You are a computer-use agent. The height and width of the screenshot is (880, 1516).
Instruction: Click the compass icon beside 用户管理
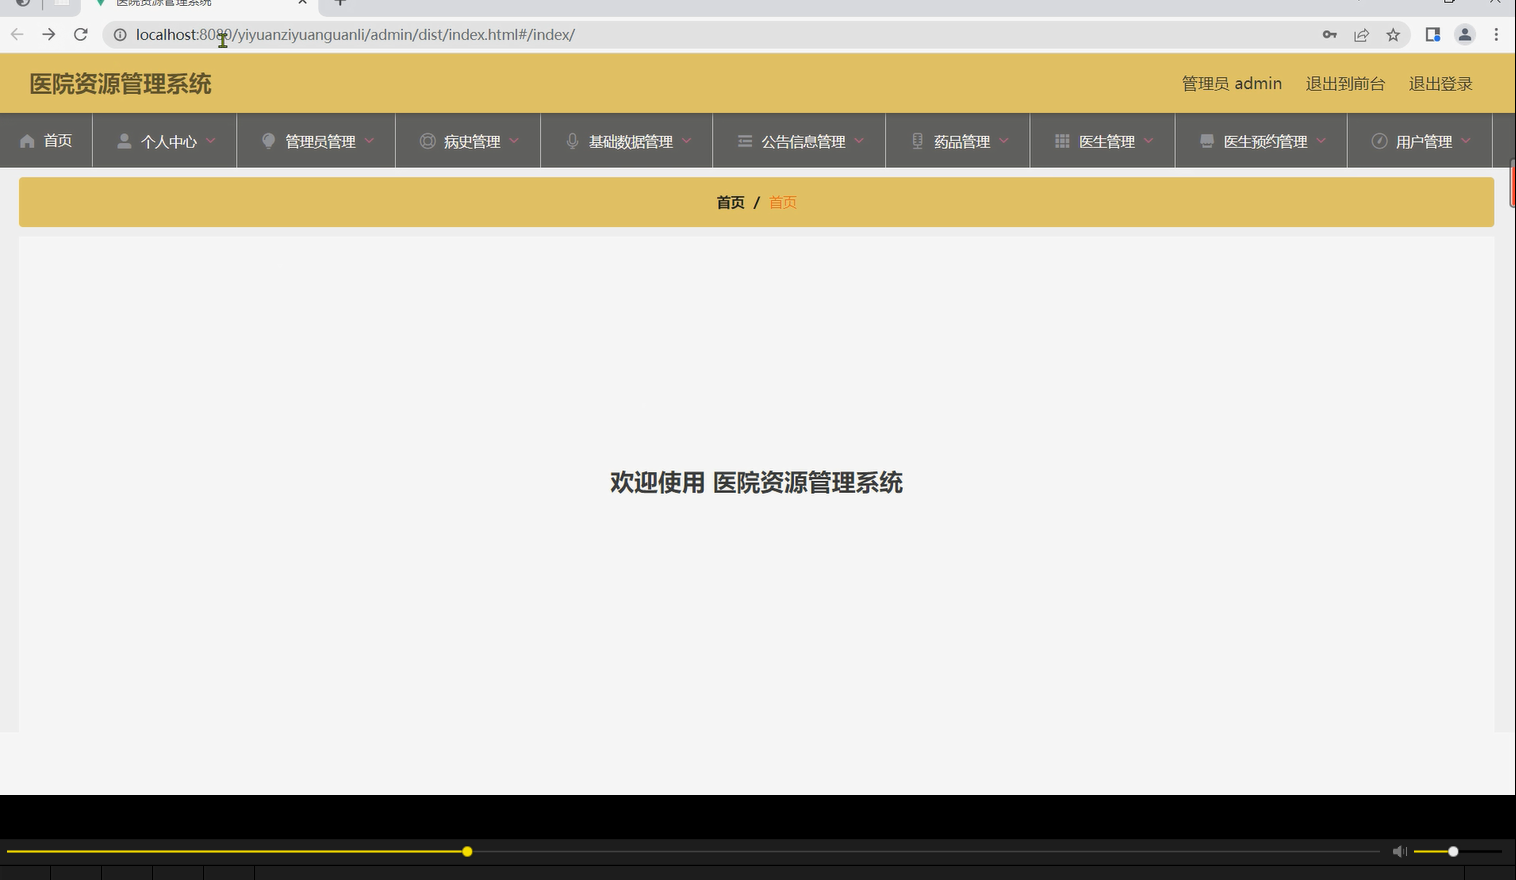1379,141
